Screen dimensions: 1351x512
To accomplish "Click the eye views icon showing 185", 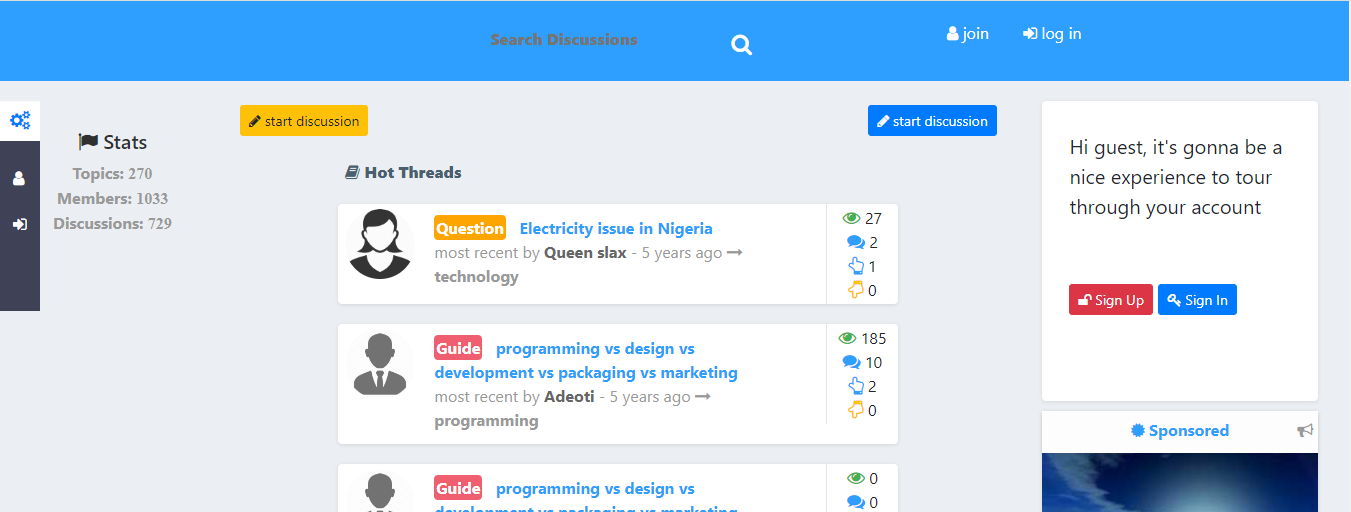I will point(848,338).
